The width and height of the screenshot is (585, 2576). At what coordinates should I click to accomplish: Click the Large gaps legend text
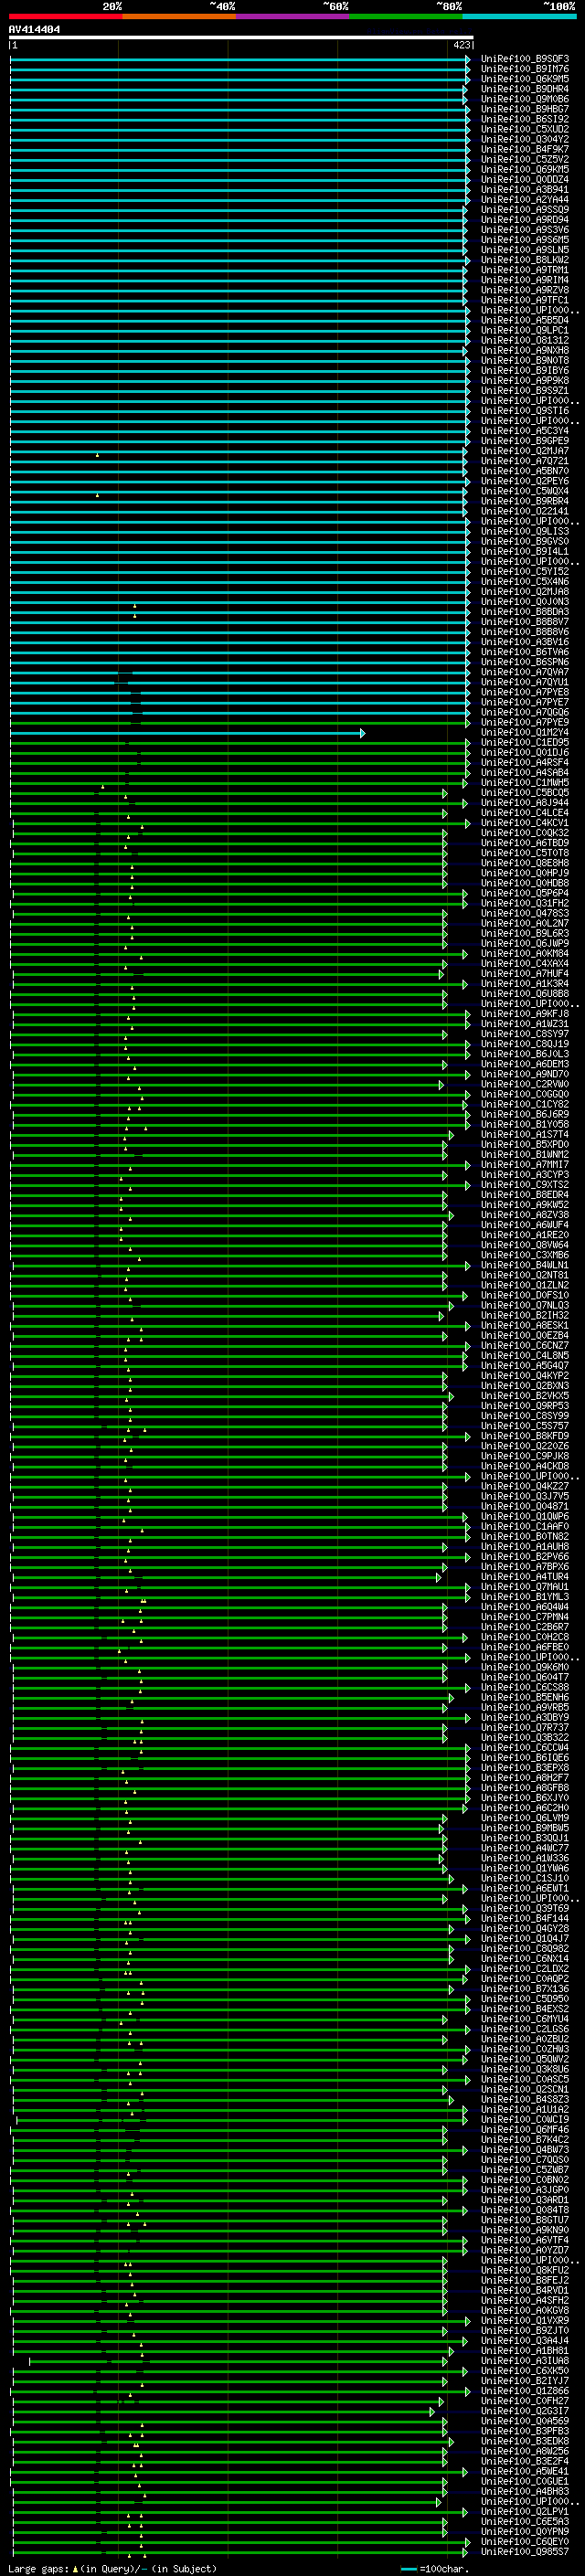pyautogui.click(x=112, y=2569)
